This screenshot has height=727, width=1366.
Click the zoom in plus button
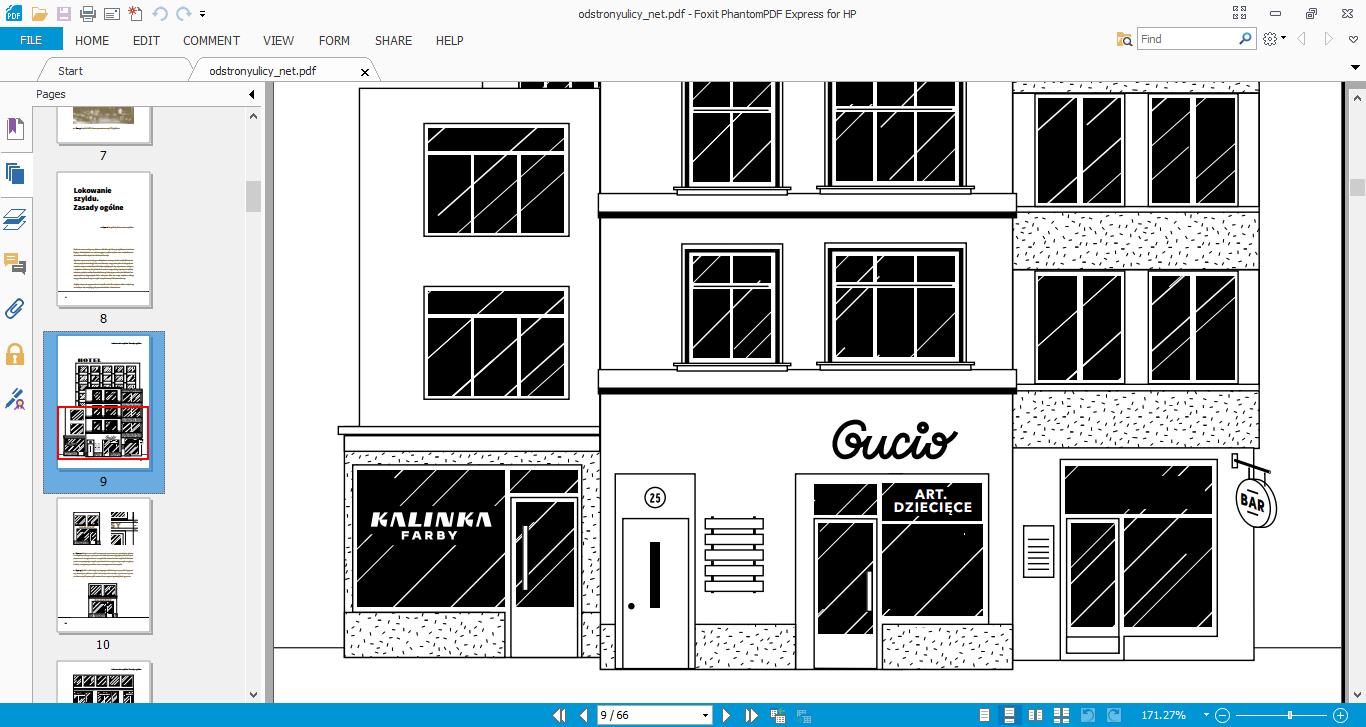pos(1340,715)
